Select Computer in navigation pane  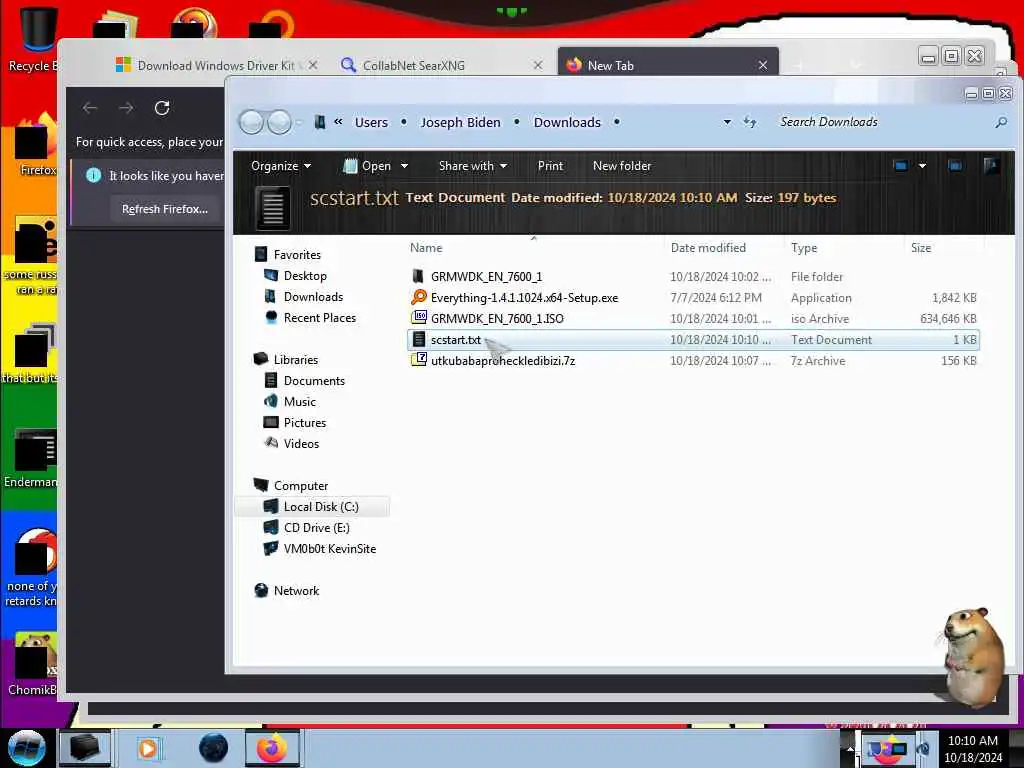pyautogui.click(x=300, y=486)
